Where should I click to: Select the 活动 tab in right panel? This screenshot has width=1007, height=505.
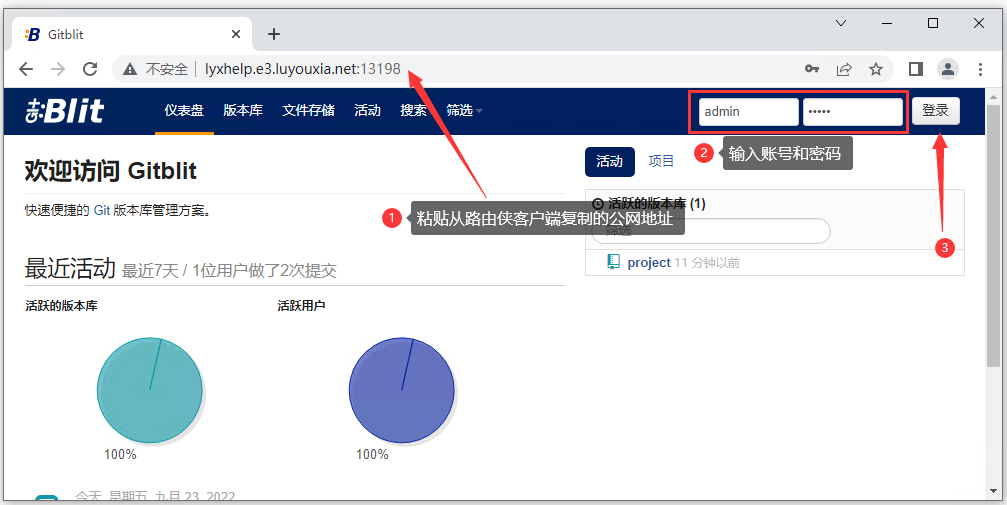609,161
